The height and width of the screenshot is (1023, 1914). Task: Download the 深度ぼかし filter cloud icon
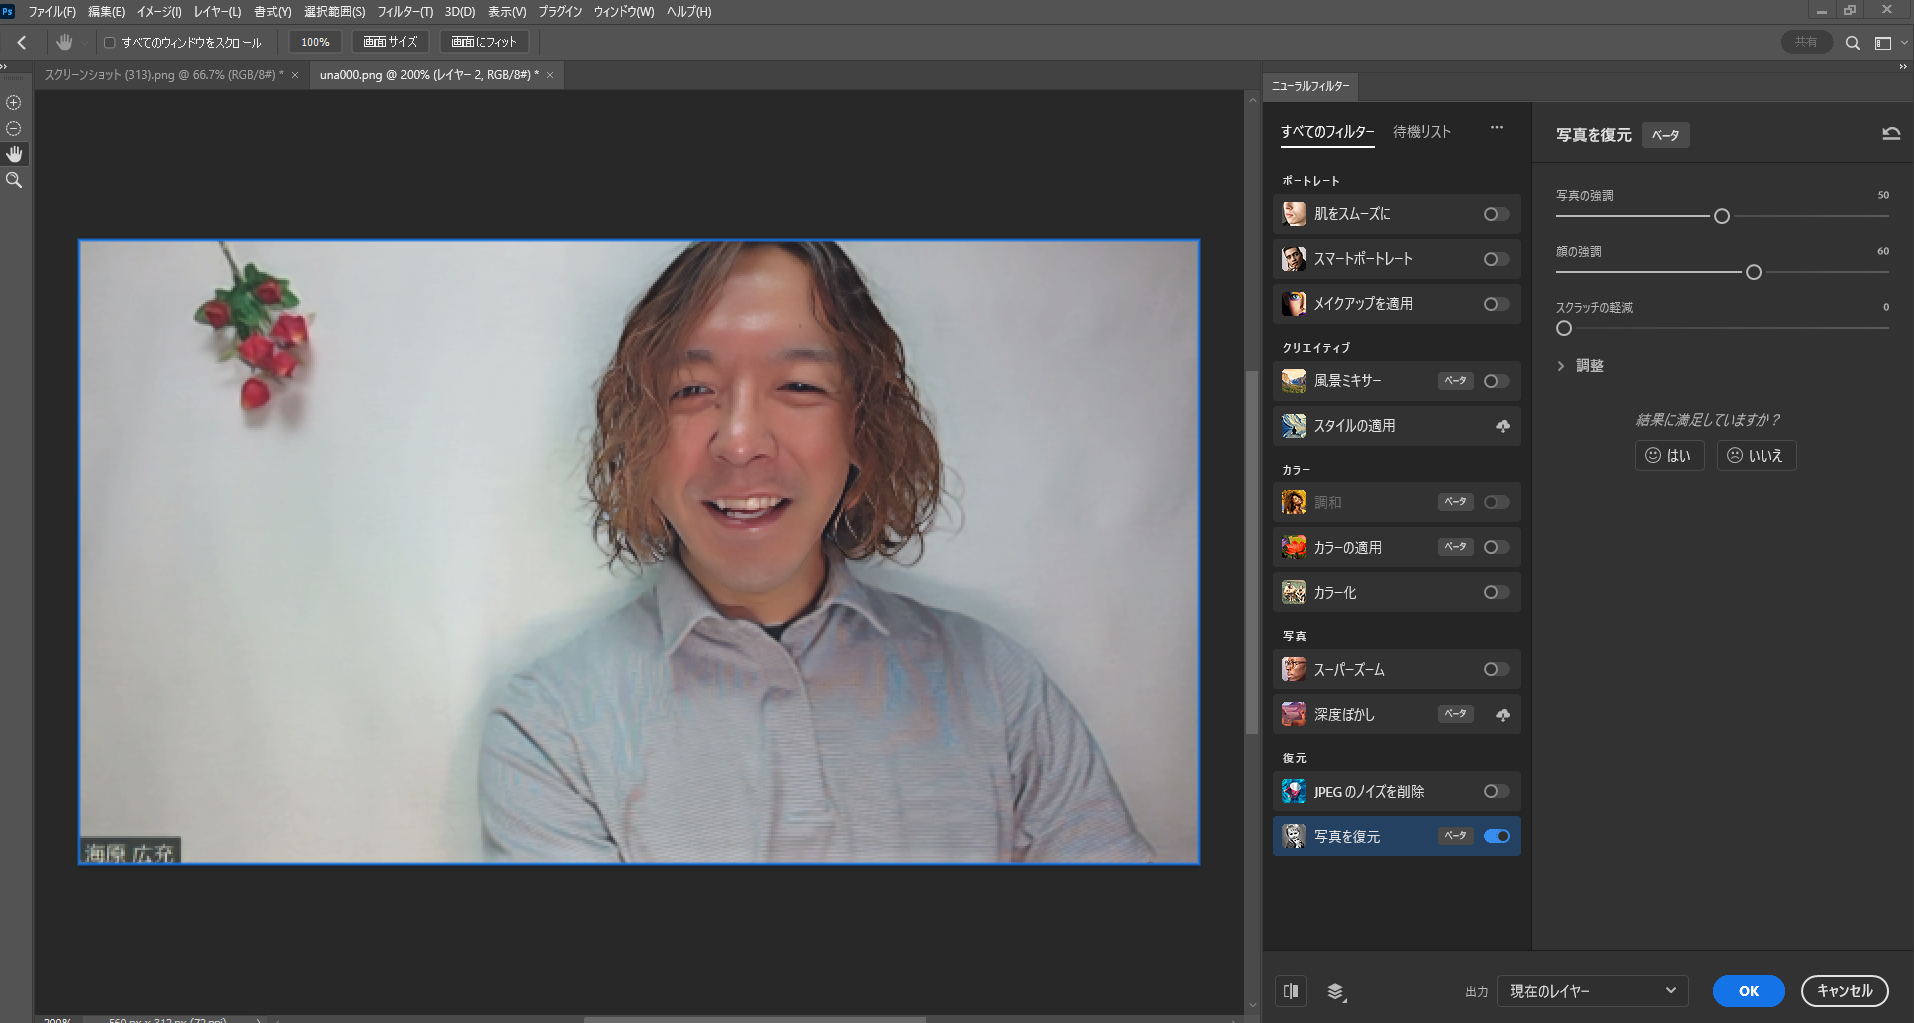(1502, 715)
